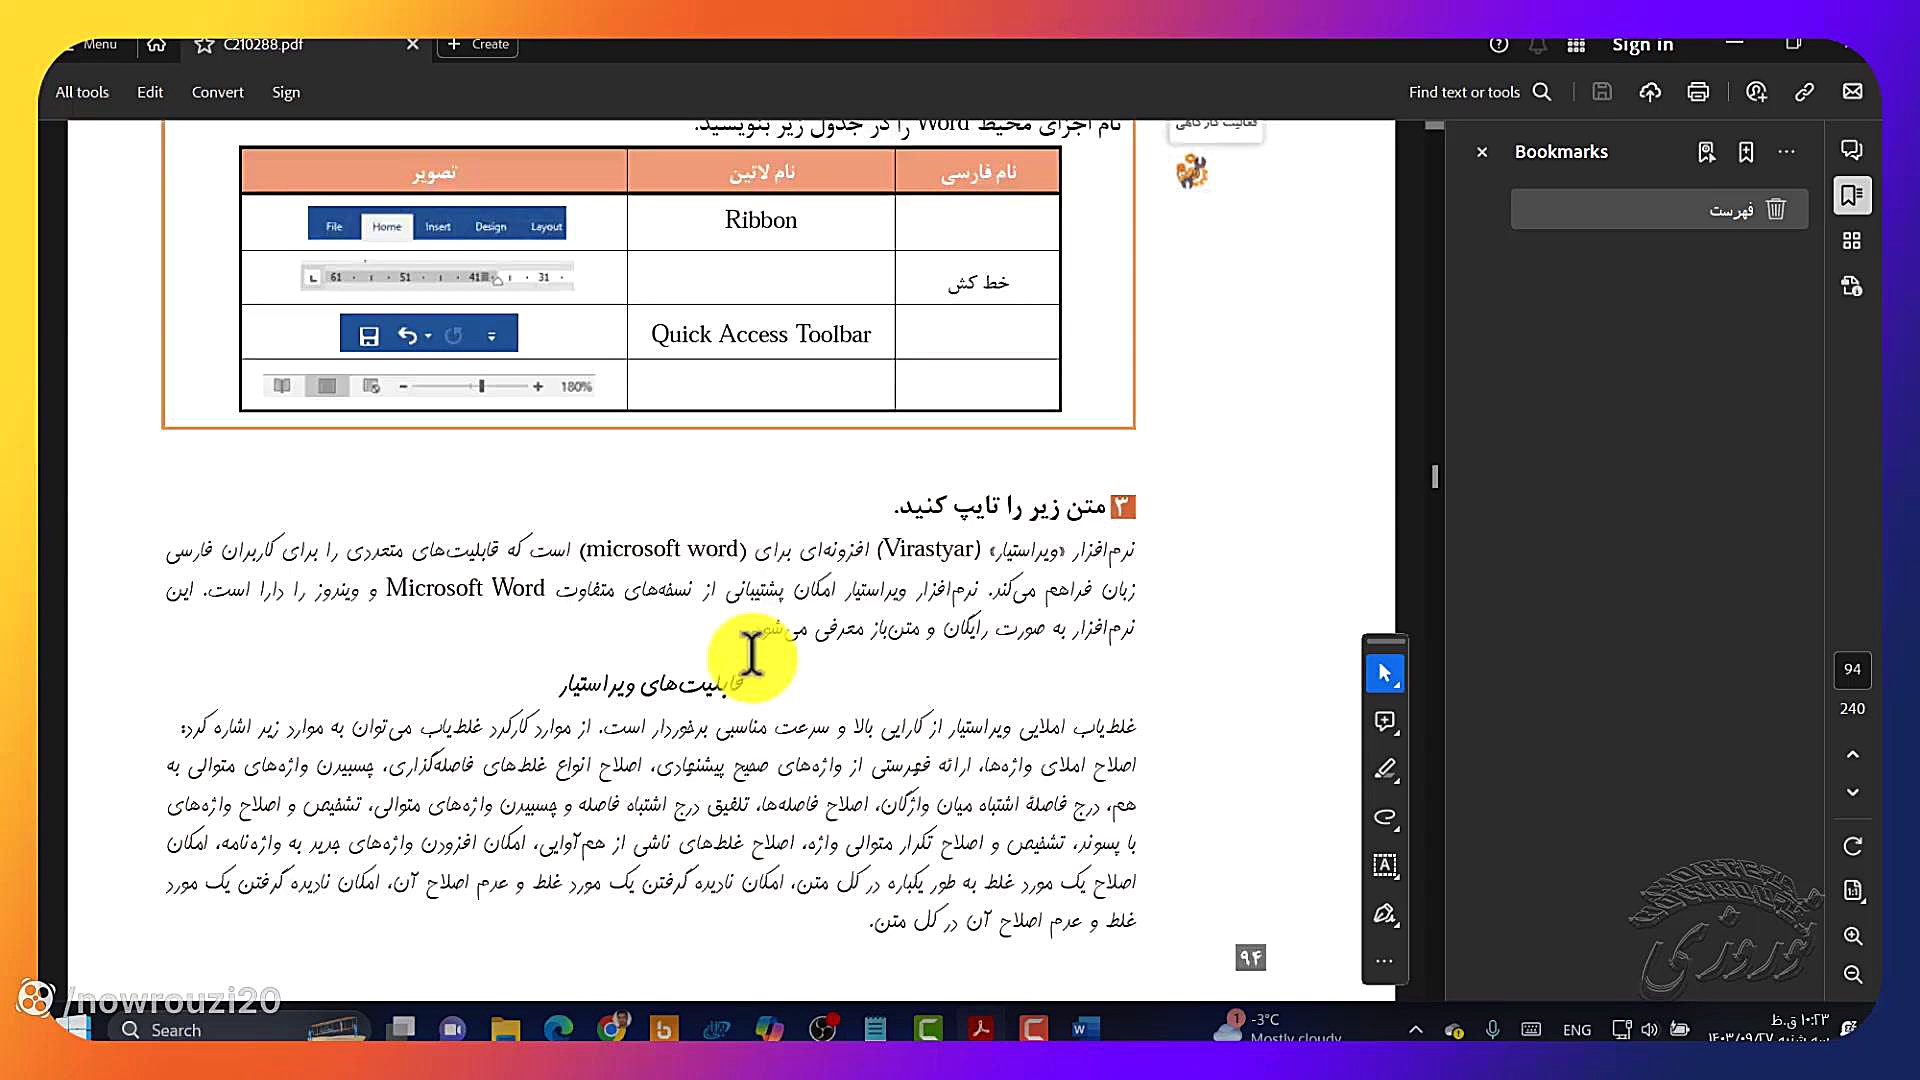Screen dimensions: 1920x1080
Task: Open the Sign menu
Action: click(286, 92)
